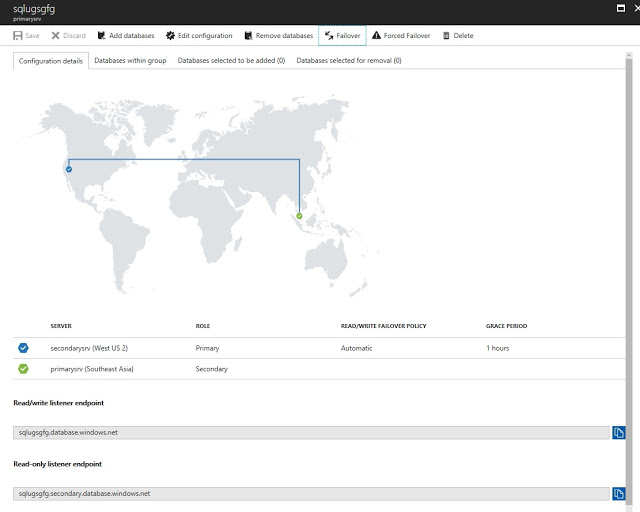640x512 pixels.
Task: Click the Automatic failover policy value
Action: [356, 348]
